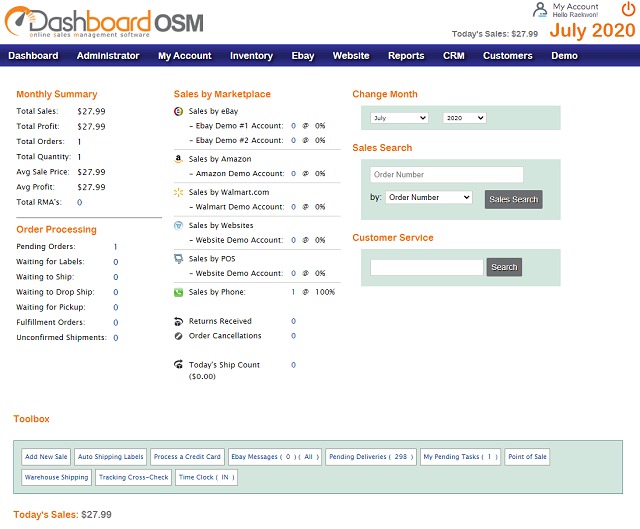
Task: Open the Ebay menu
Action: pos(302,56)
